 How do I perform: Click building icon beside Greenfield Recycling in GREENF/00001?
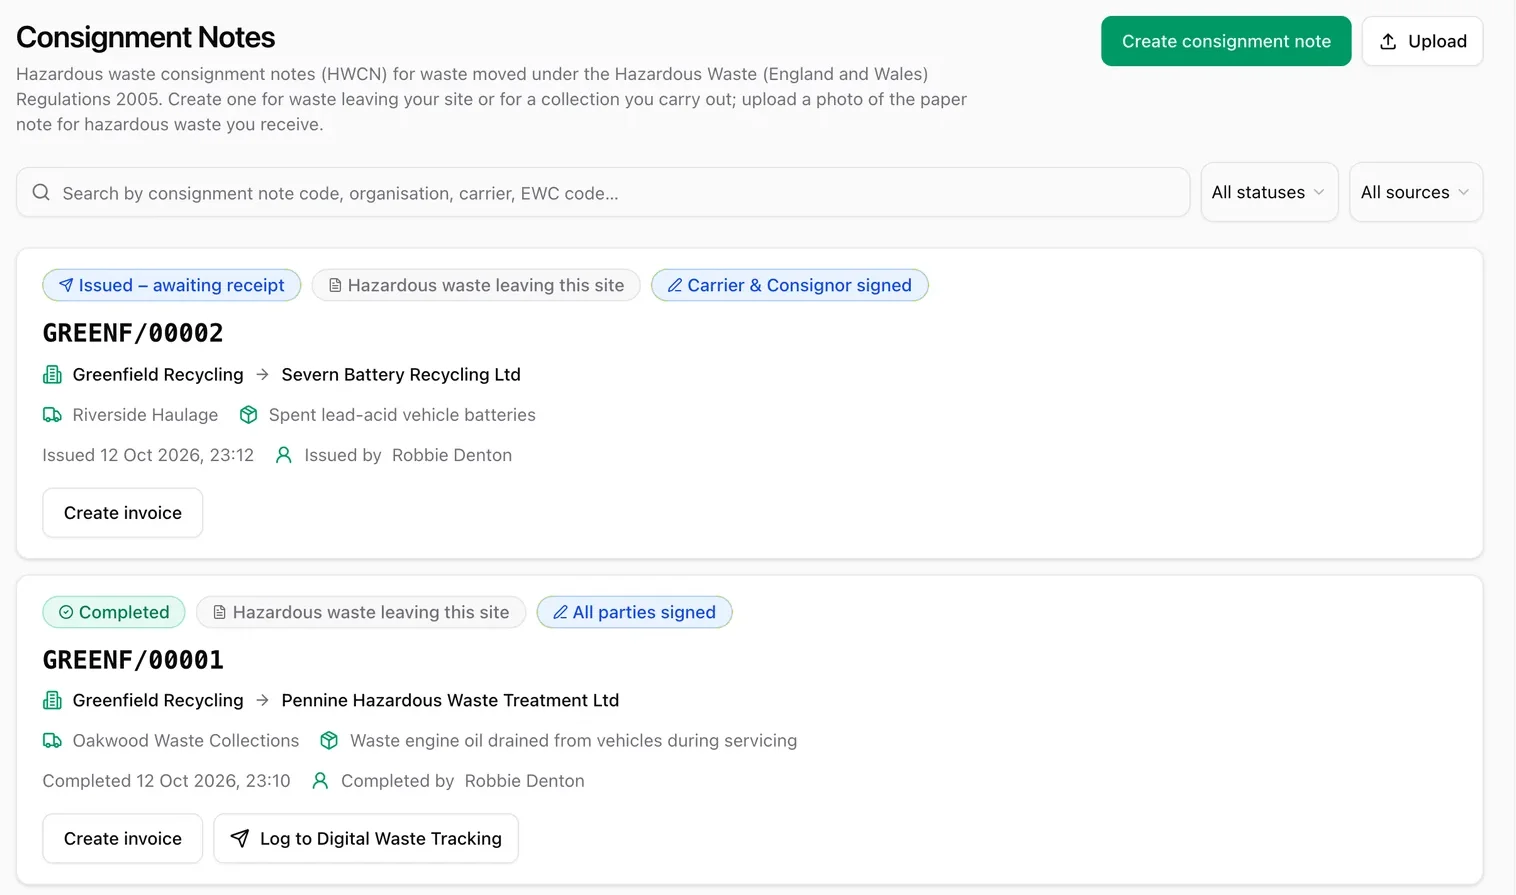click(52, 700)
